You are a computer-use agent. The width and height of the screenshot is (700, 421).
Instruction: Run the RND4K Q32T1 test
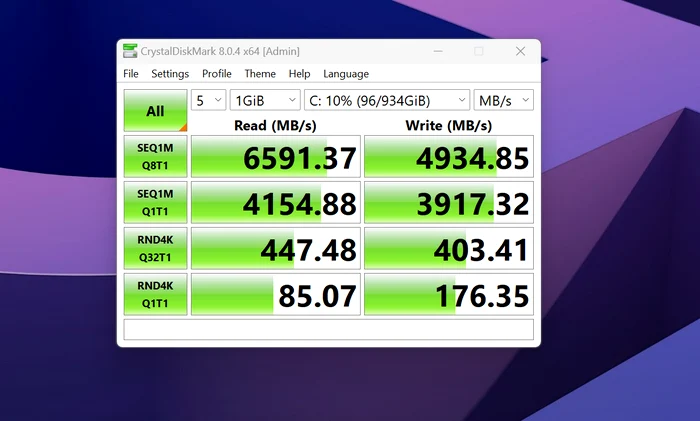click(155, 249)
